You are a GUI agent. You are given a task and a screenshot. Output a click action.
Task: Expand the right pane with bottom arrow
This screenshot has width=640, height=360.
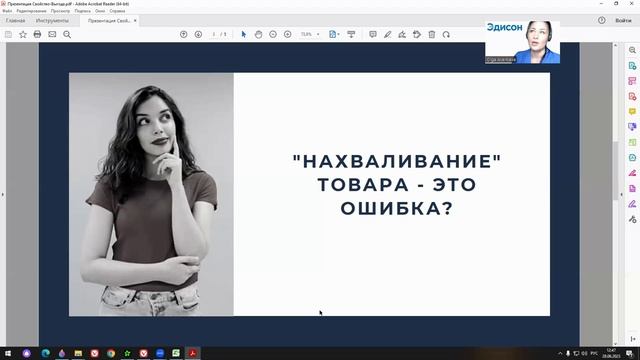[633, 339]
